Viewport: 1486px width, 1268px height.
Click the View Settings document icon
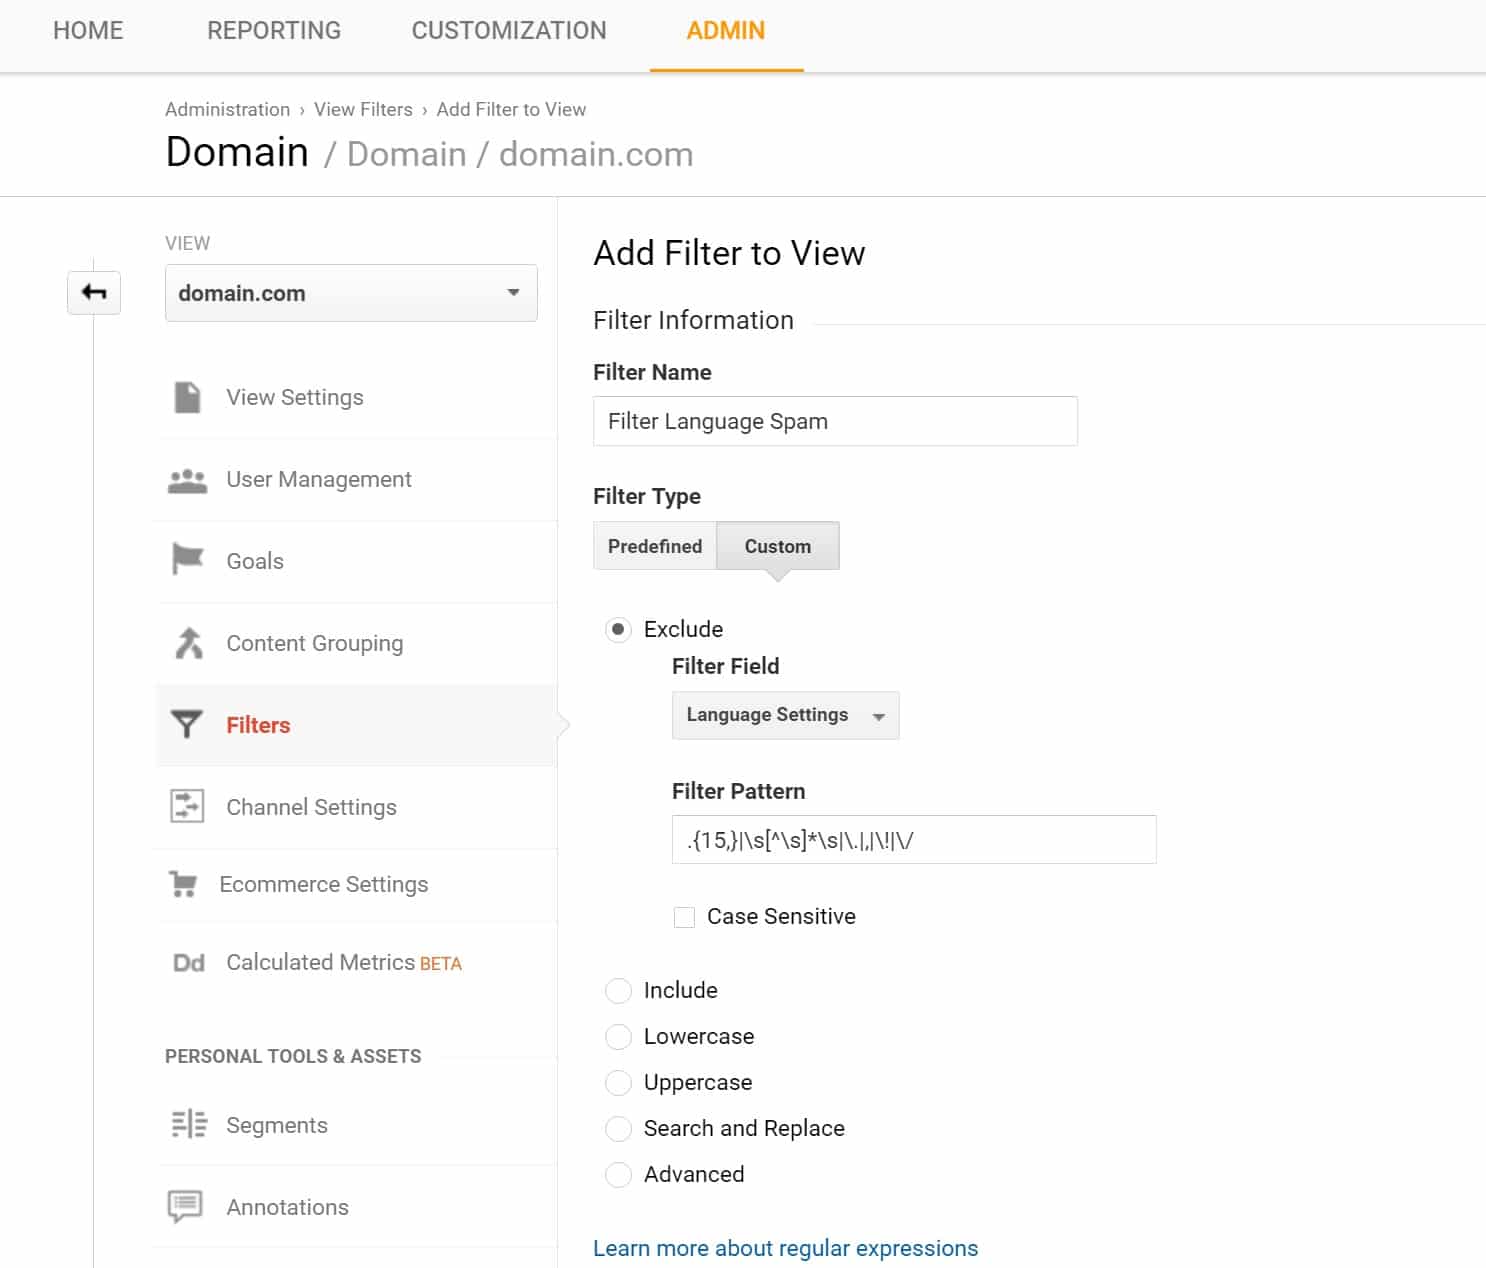coord(187,397)
